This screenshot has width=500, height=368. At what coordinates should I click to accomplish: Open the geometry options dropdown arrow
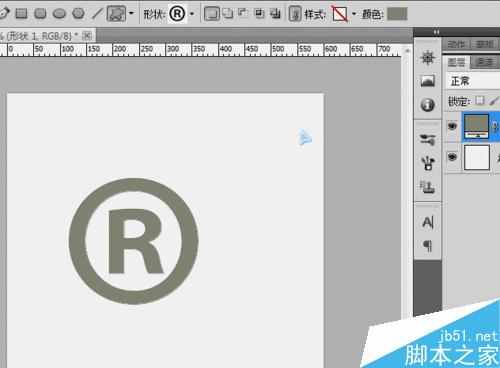[131, 14]
